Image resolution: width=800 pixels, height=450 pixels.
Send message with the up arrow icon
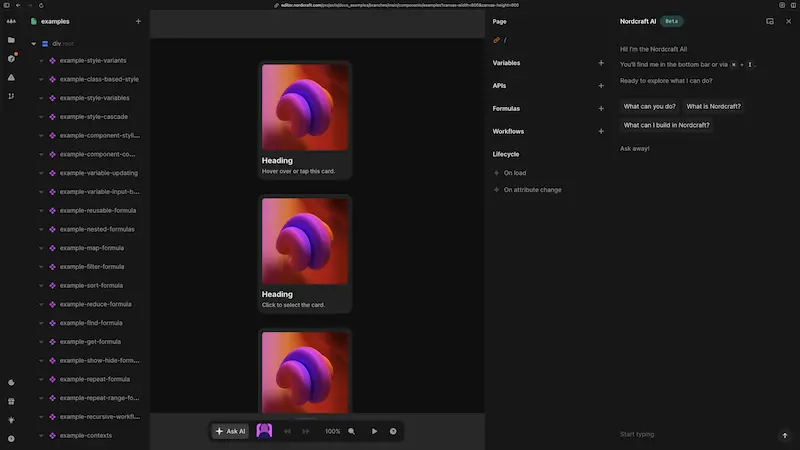[x=785, y=435]
